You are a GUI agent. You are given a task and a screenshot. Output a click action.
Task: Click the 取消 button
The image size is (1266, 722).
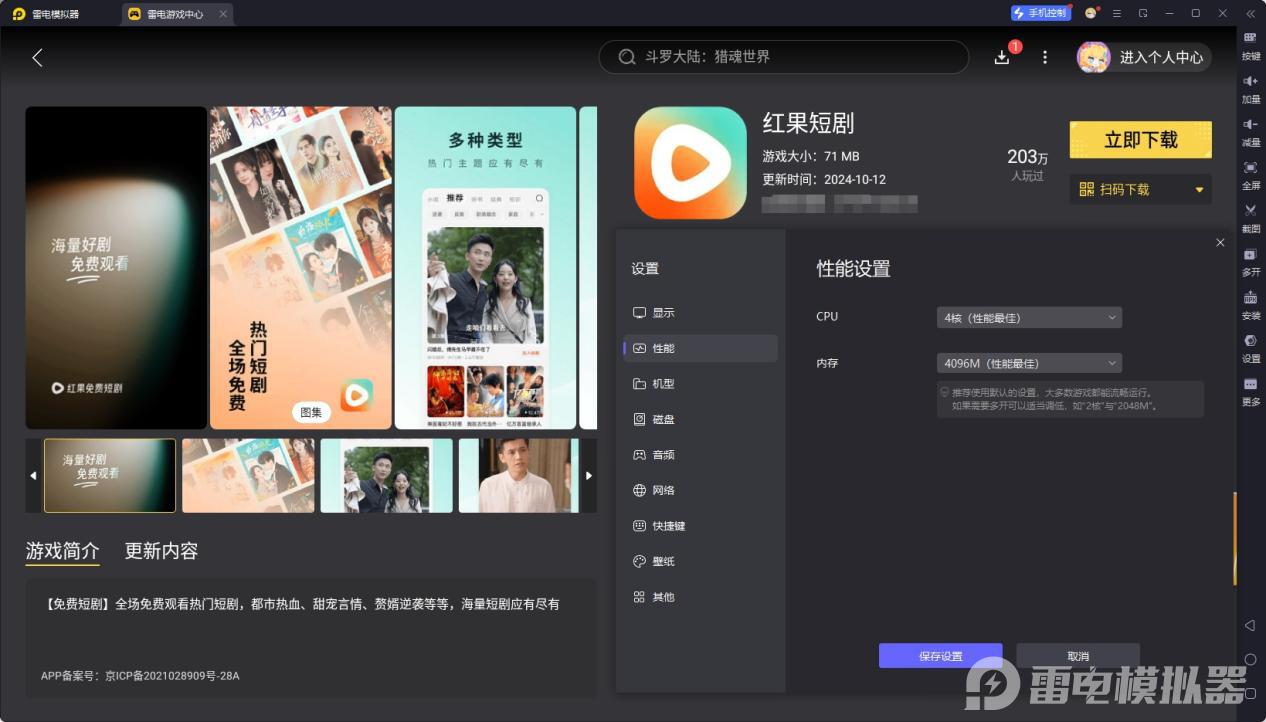1078,656
